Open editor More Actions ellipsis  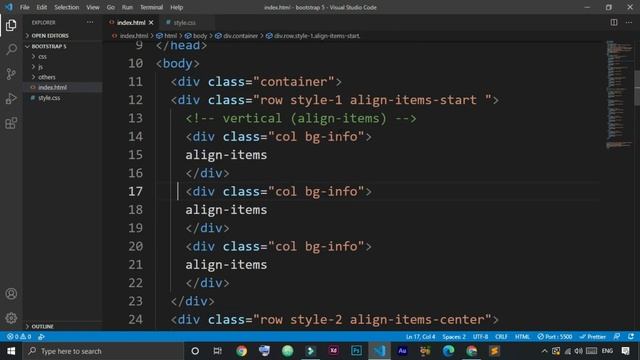click(x=629, y=22)
